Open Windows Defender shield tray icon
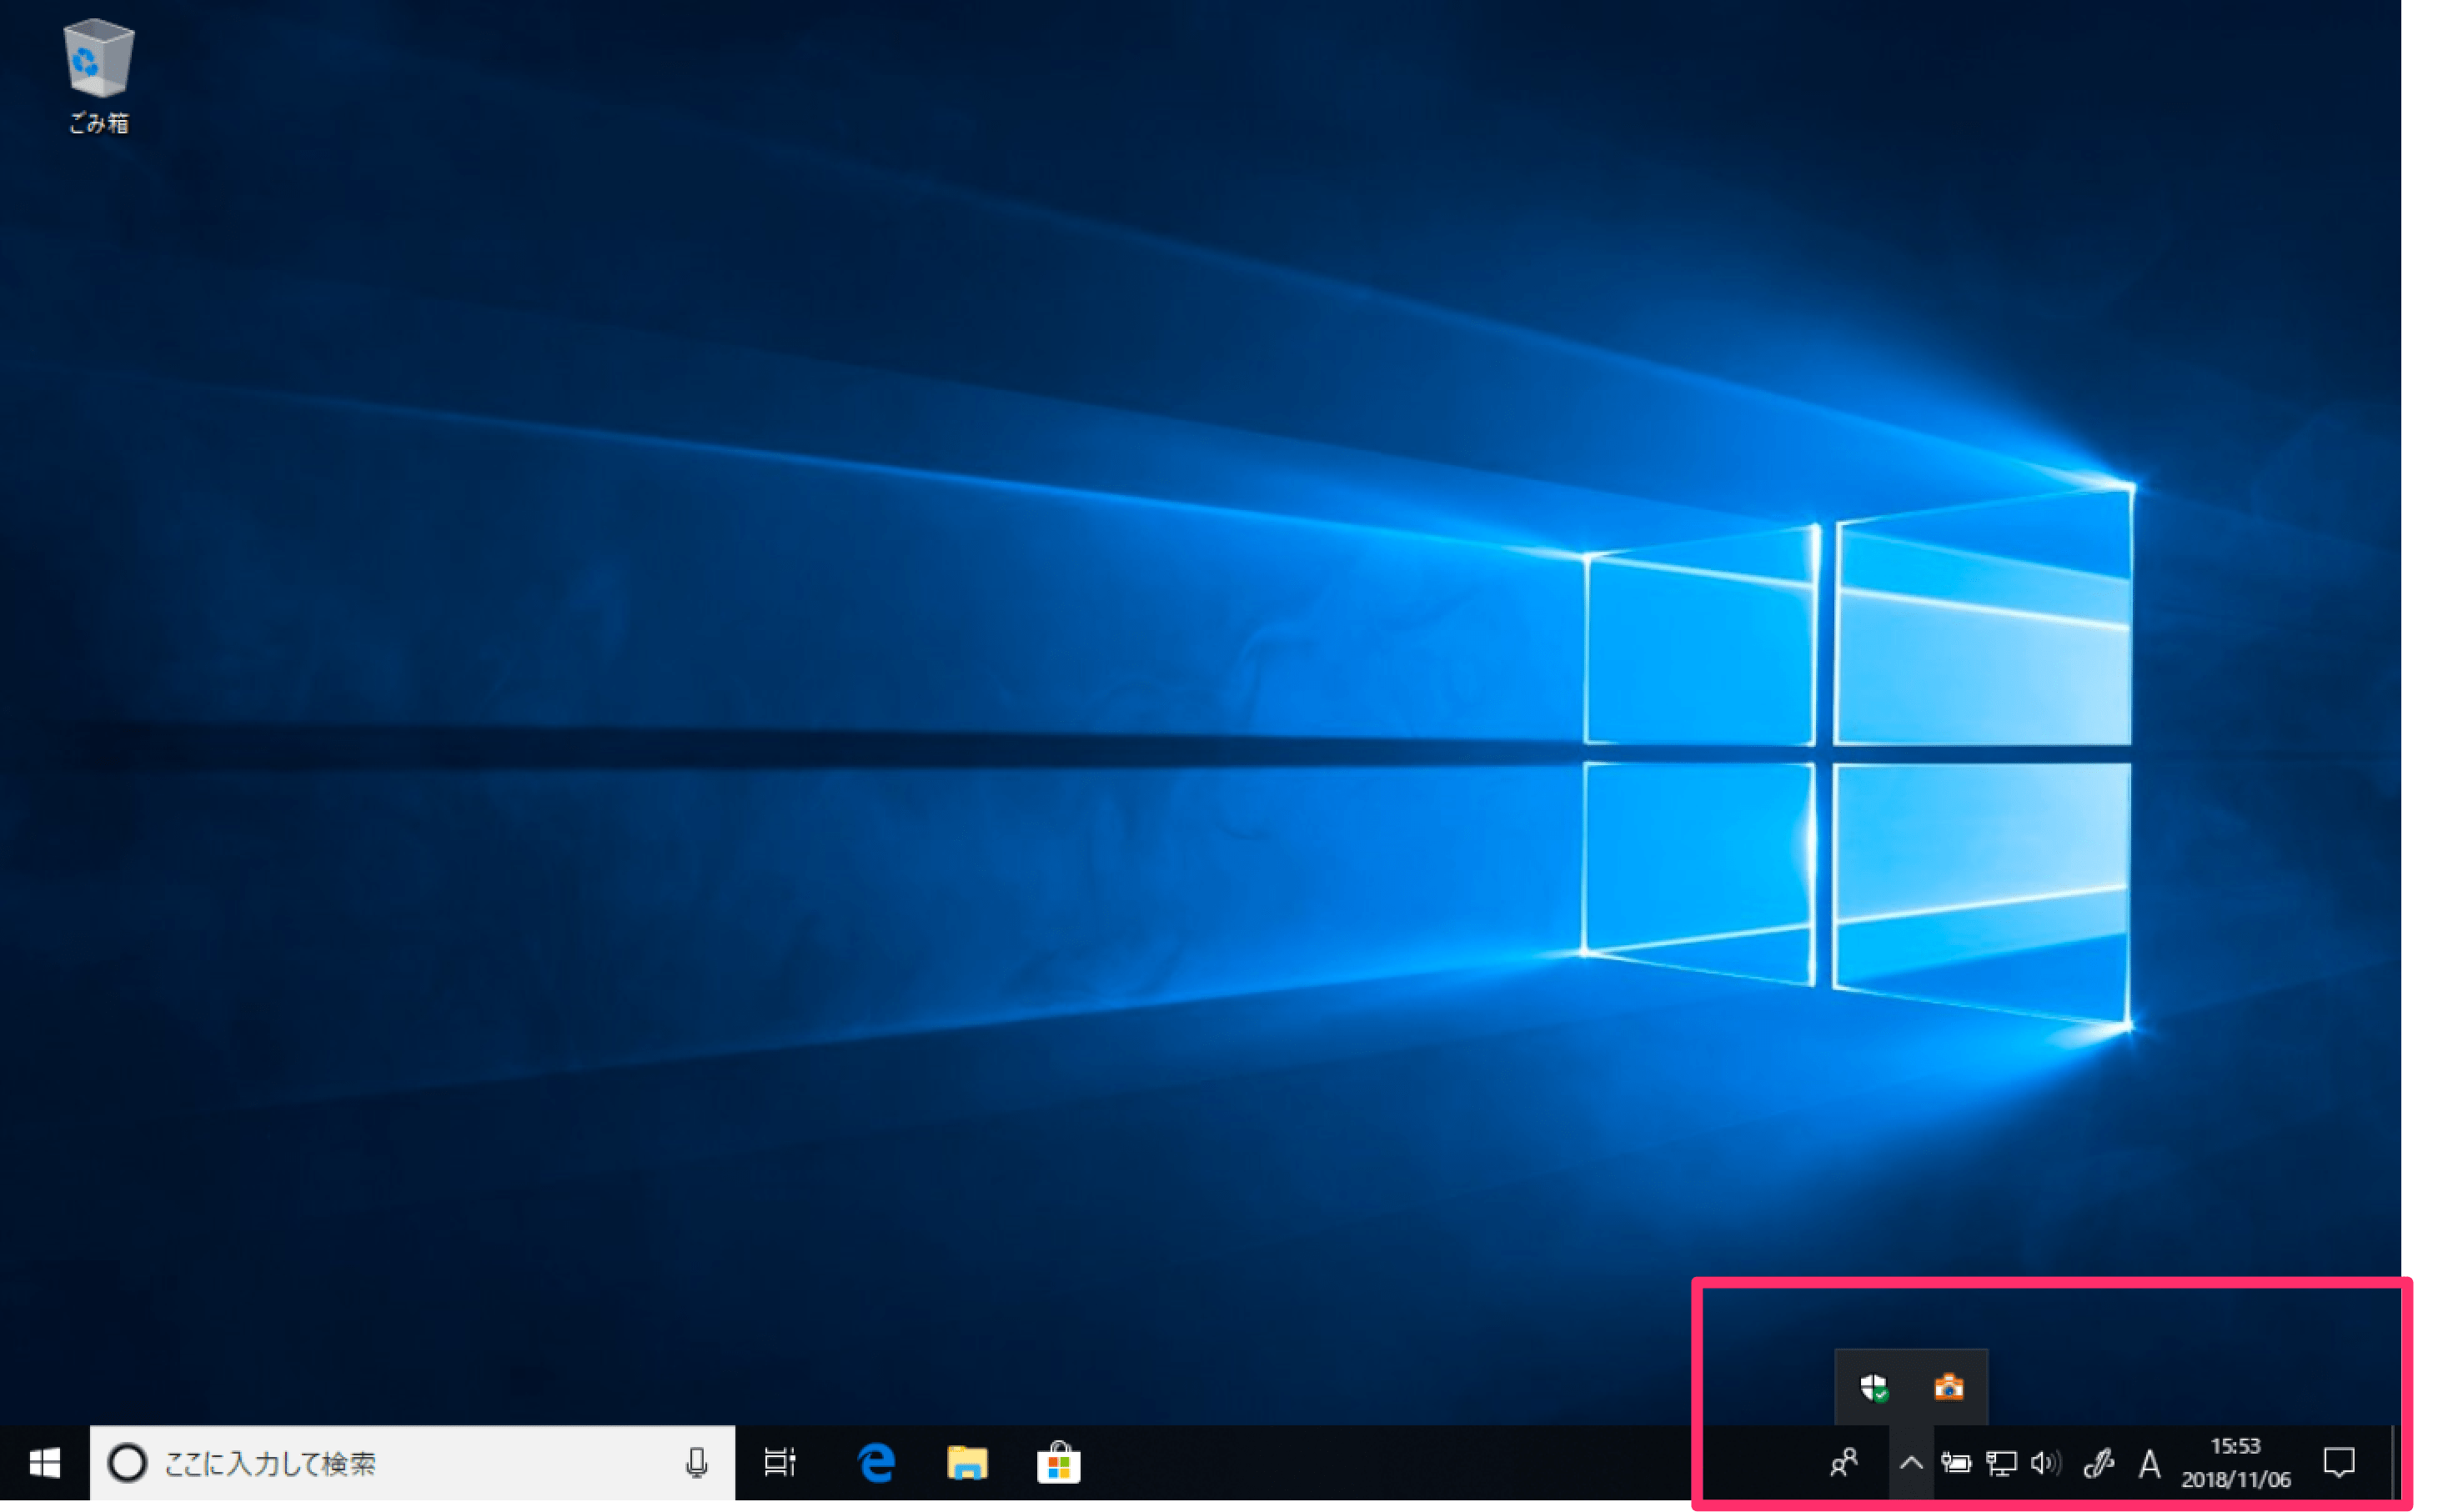Image resolution: width=2448 pixels, height=1512 pixels. point(1873,1388)
